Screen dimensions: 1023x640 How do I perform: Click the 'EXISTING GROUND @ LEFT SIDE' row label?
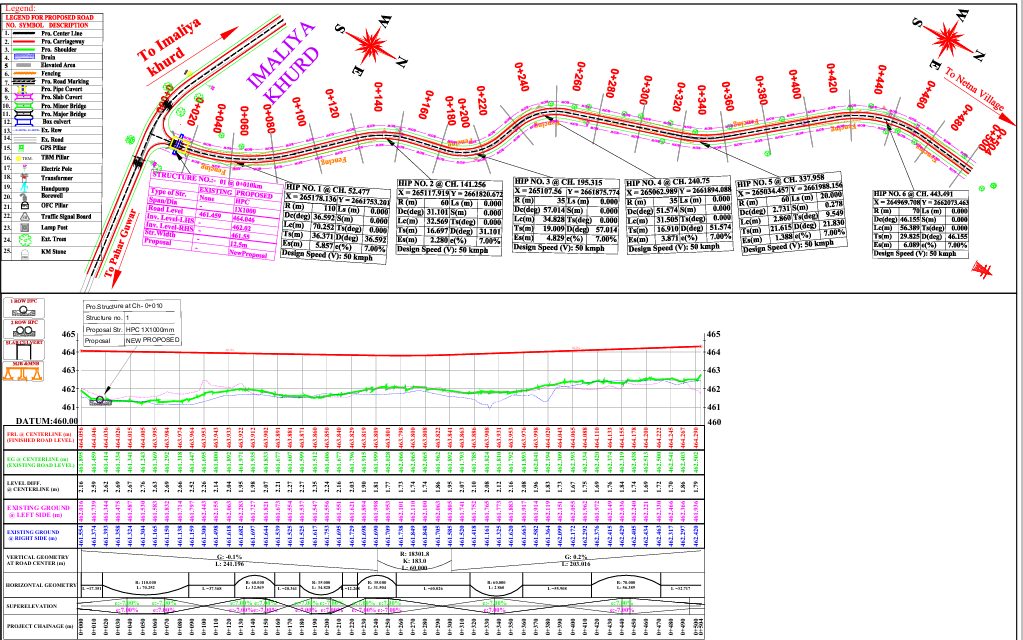coord(38,511)
